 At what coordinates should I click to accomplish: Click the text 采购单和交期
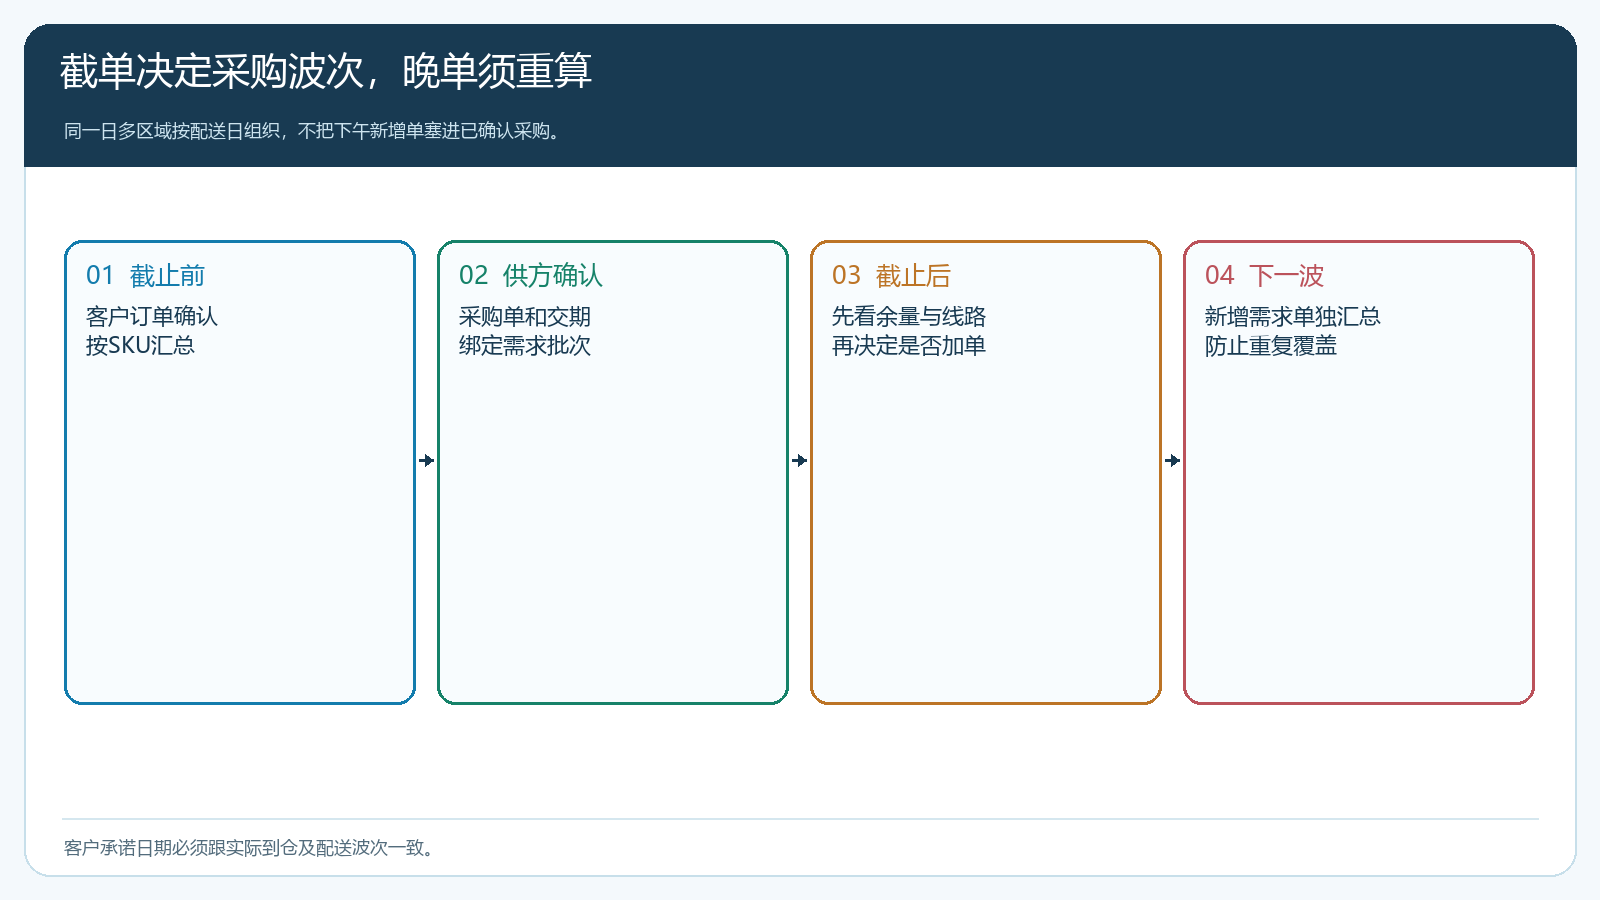[525, 316]
